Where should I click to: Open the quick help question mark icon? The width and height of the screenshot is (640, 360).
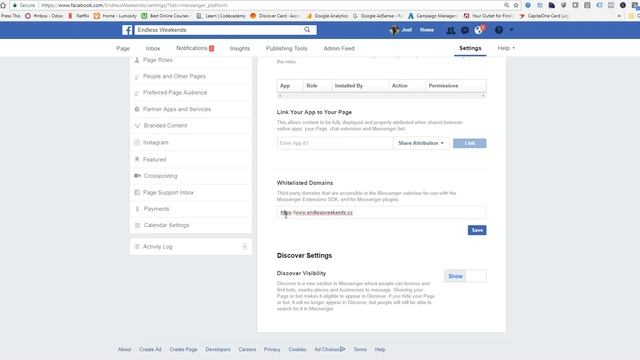coord(499,30)
